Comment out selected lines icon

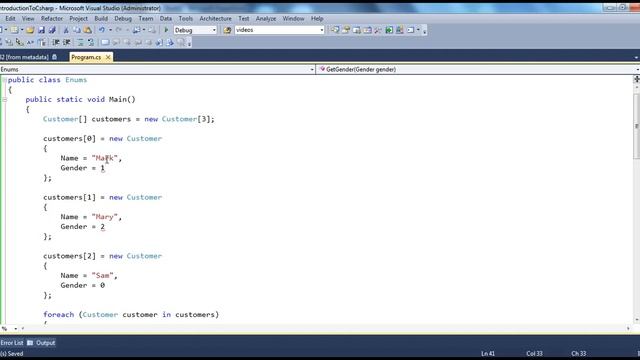(80, 42)
